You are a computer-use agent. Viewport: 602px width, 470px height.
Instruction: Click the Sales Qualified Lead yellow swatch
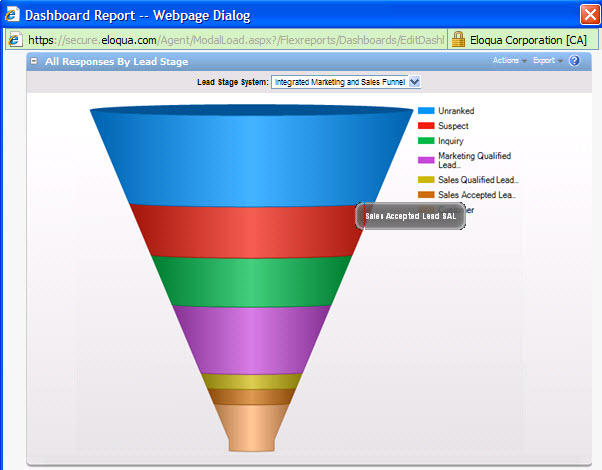pyautogui.click(x=426, y=180)
